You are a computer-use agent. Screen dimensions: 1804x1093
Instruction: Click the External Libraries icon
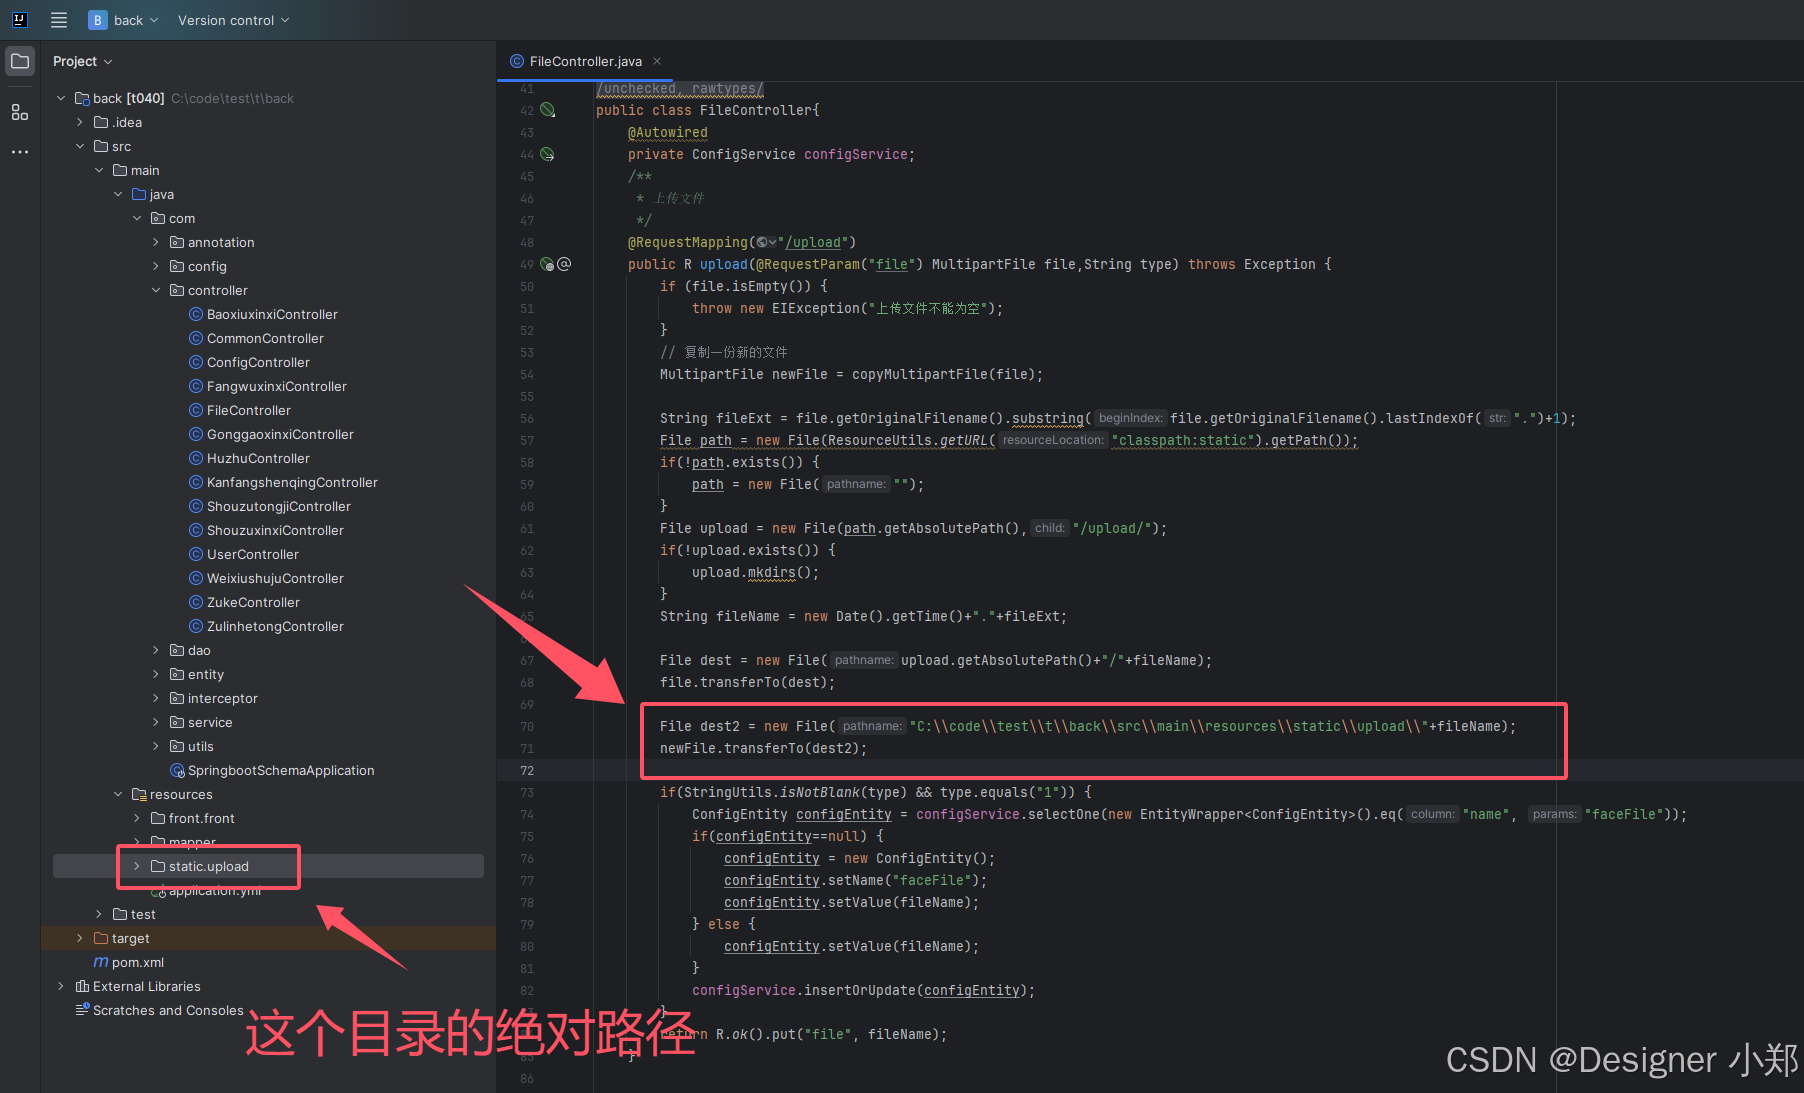[82, 986]
